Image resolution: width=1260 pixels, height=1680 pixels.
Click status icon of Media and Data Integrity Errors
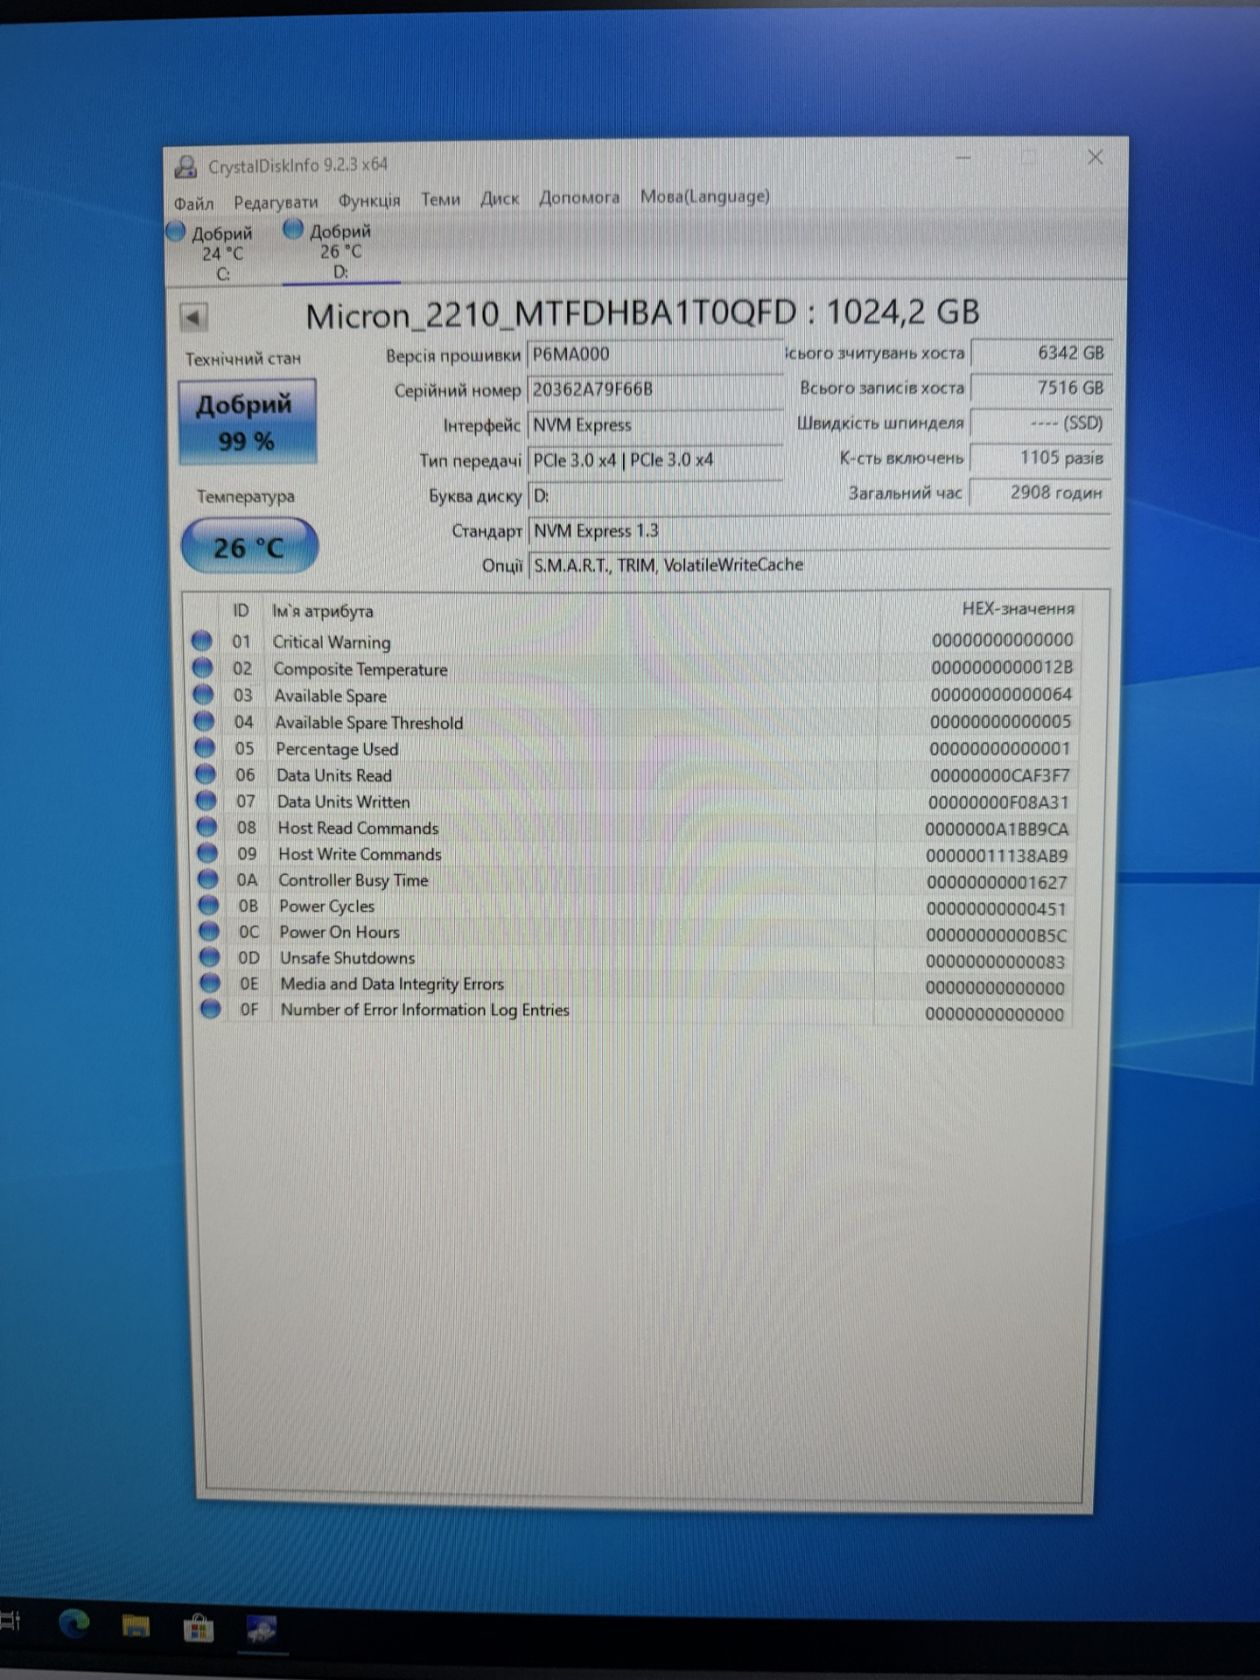(x=210, y=983)
